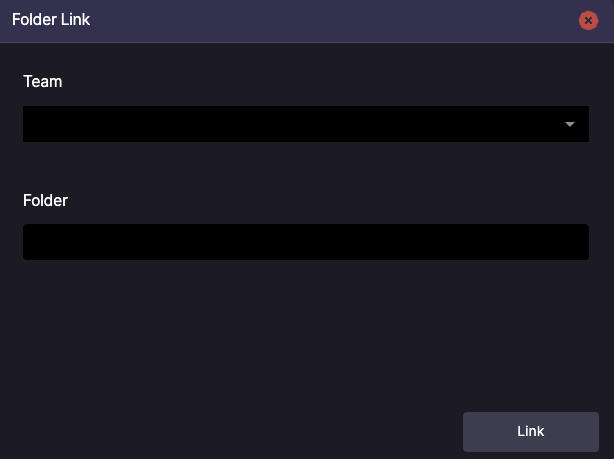Screen dimensions: 614x459
Task: Click the small triangle in Team field
Action: 570,124
